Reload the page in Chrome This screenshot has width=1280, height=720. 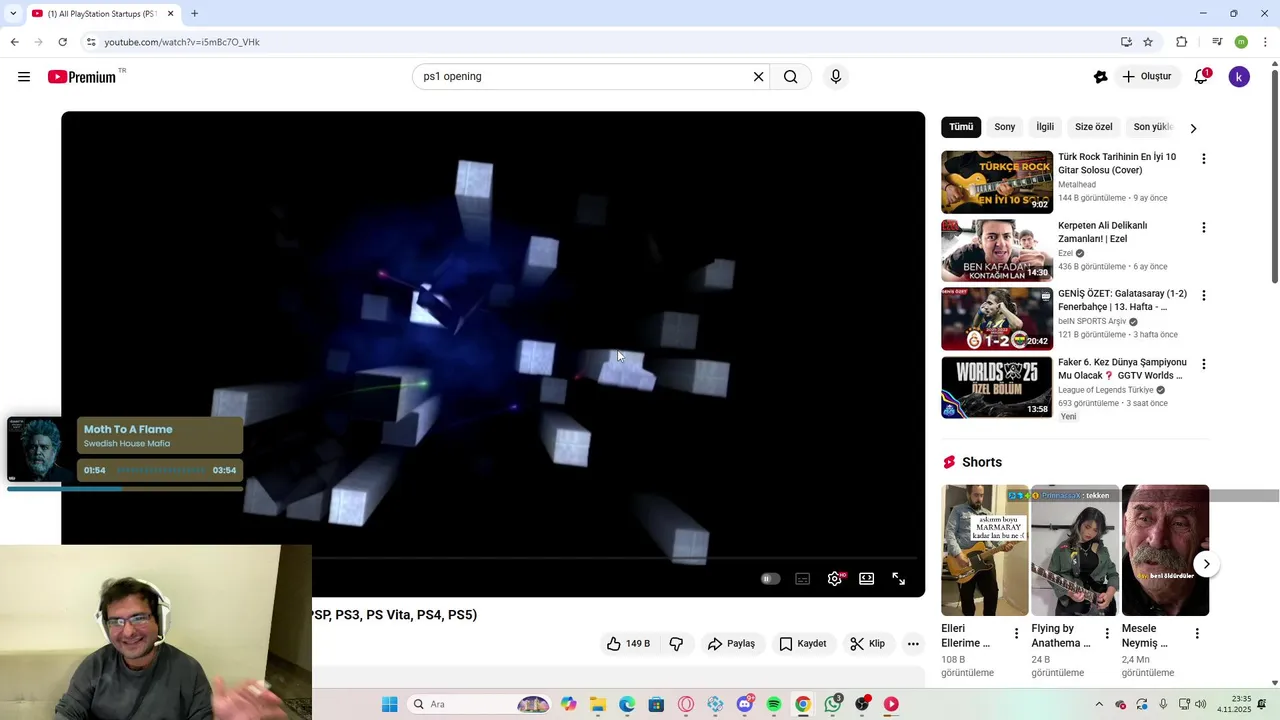point(62,42)
